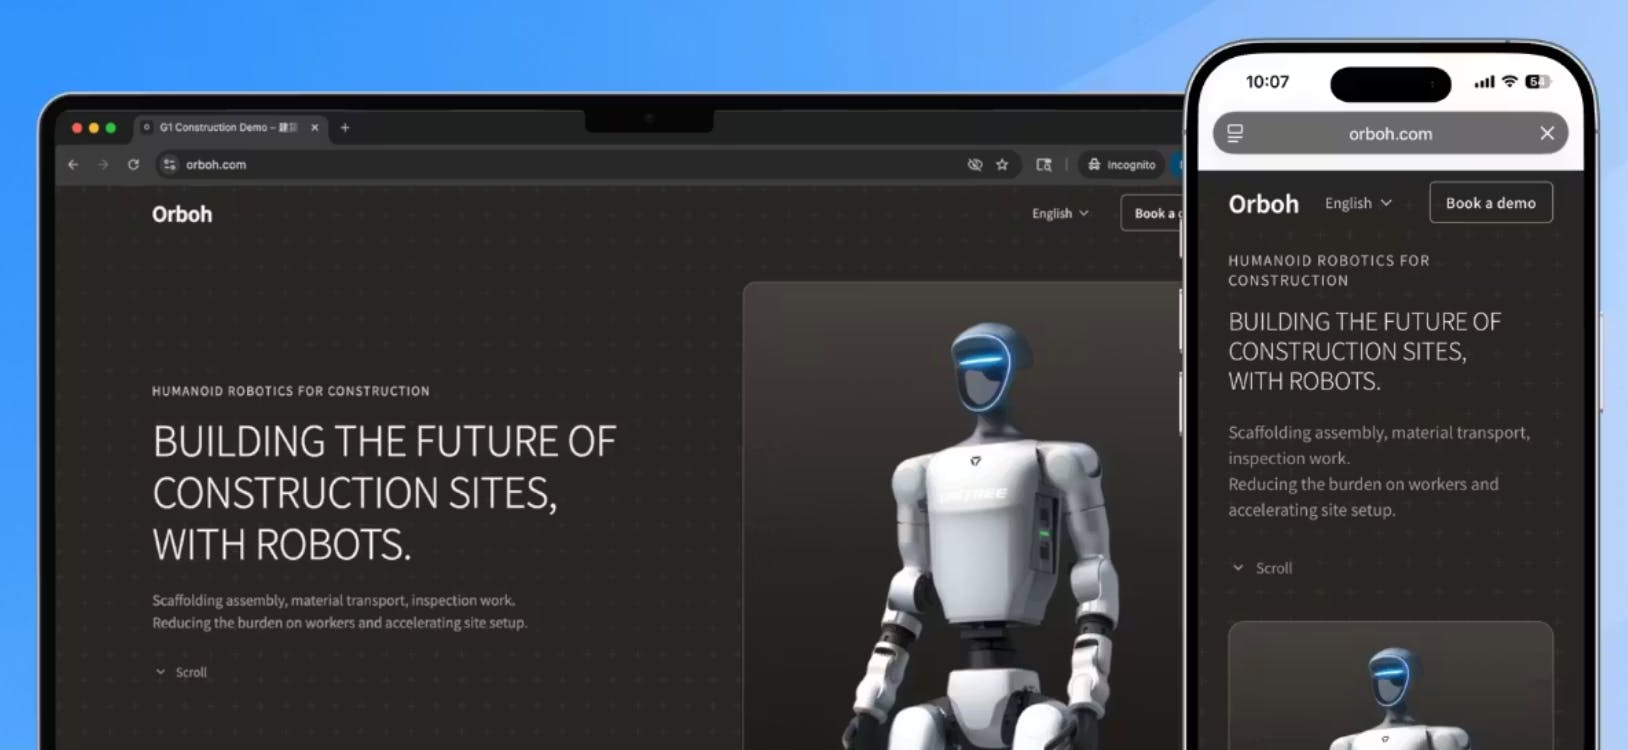The height and width of the screenshot is (750, 1628).
Task: Click the third-party cookies blocked eye icon
Action: pyautogui.click(x=975, y=164)
